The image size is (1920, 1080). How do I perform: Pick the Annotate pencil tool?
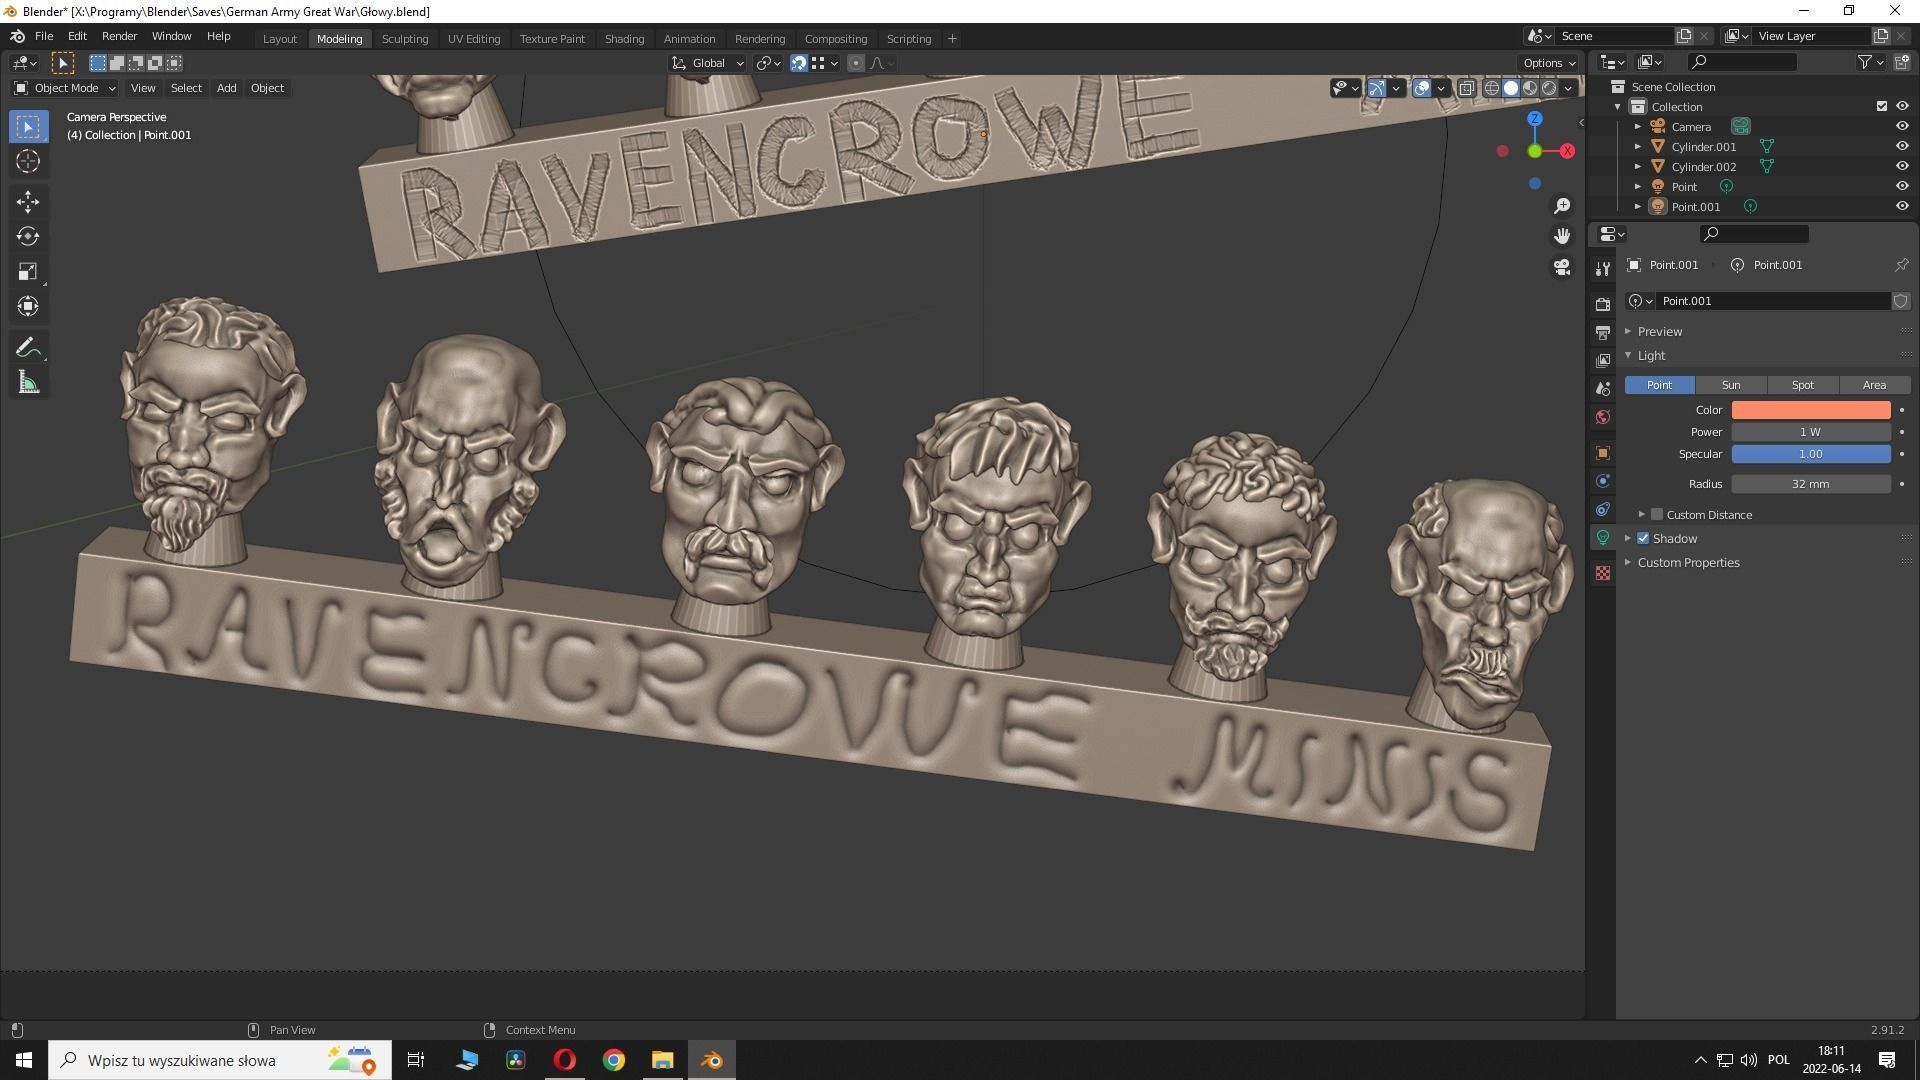[28, 348]
